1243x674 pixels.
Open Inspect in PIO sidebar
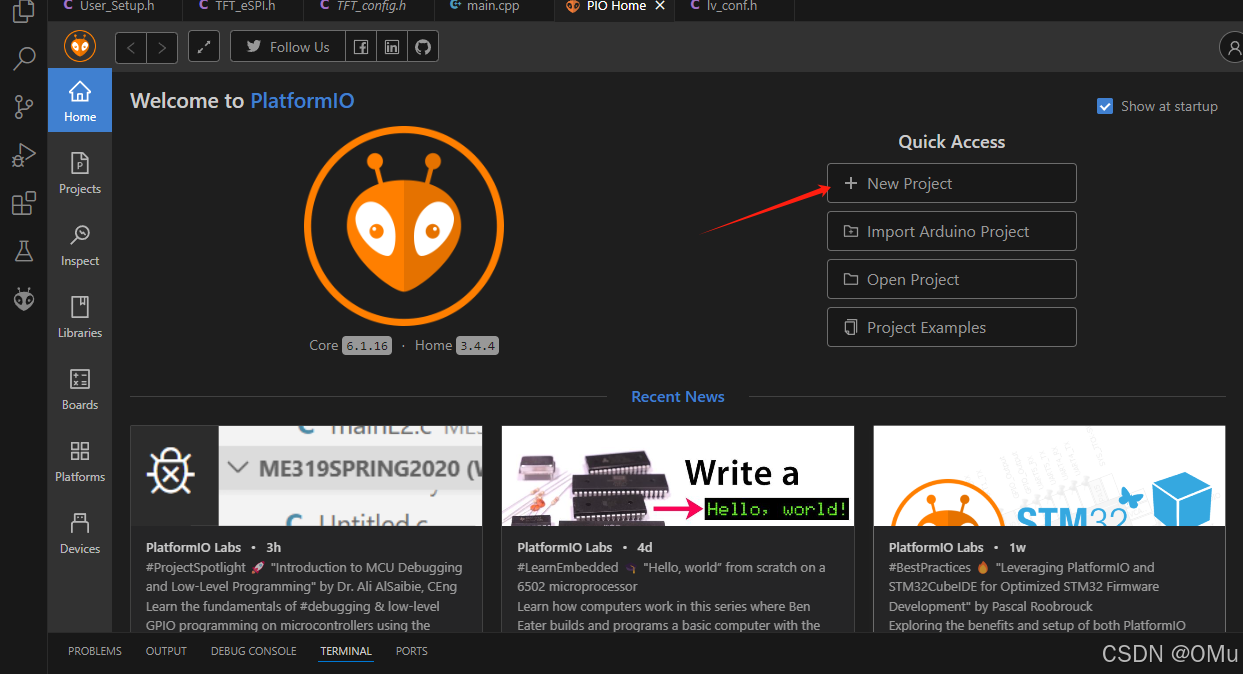(x=80, y=244)
